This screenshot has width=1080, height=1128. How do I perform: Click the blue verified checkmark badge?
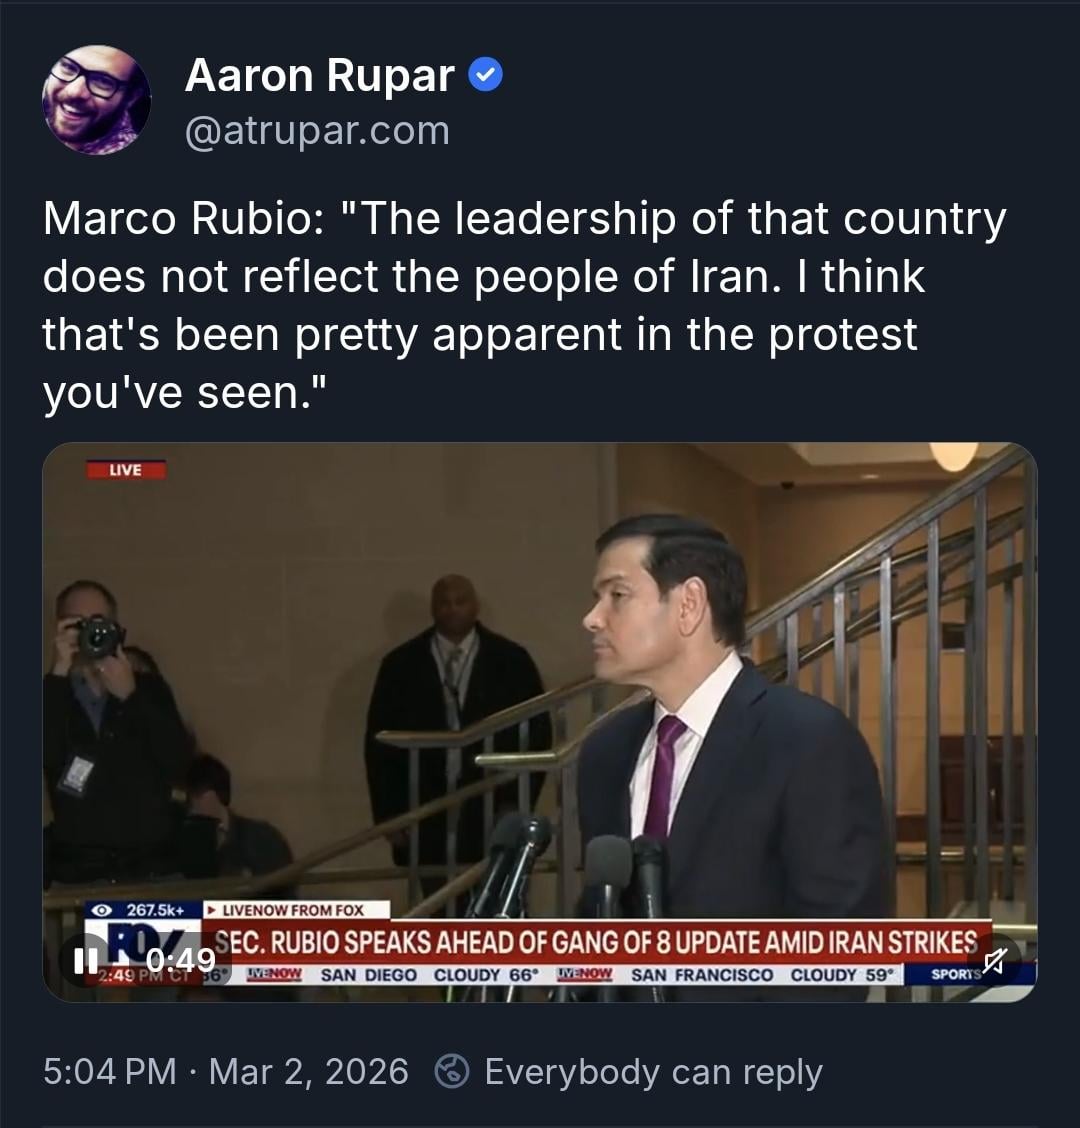pyautogui.click(x=486, y=75)
